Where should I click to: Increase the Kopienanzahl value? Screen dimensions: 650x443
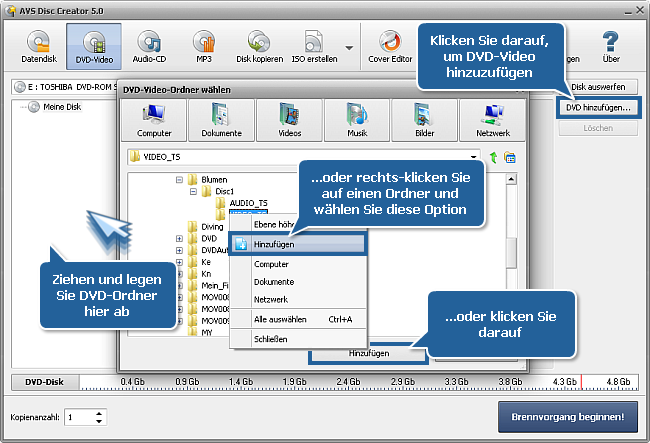coord(99,413)
